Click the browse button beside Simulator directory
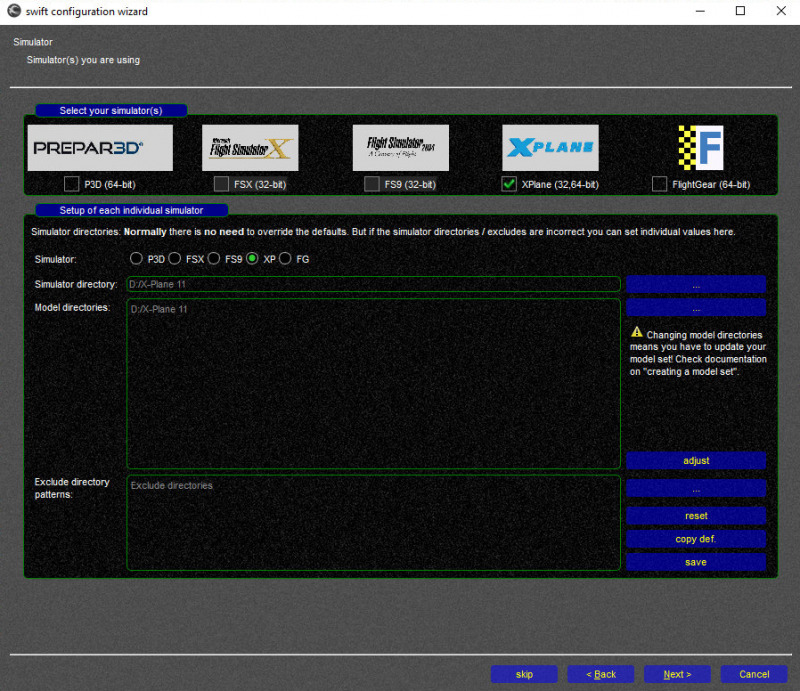Viewport: 800px width, 691px height. [x=696, y=285]
